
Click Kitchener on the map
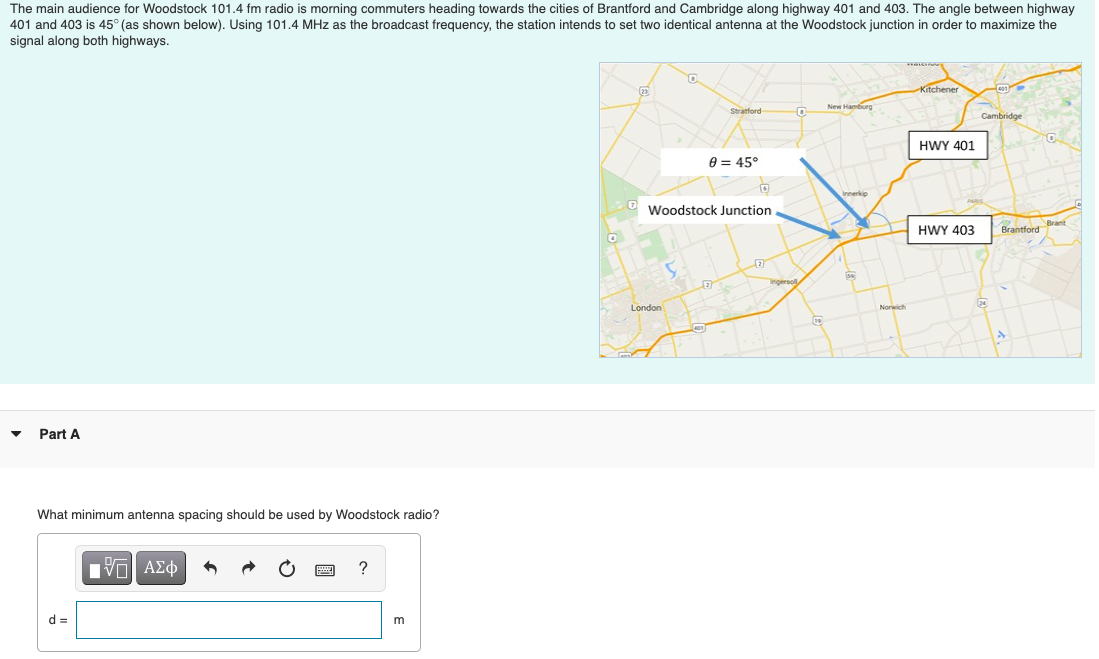click(x=938, y=89)
